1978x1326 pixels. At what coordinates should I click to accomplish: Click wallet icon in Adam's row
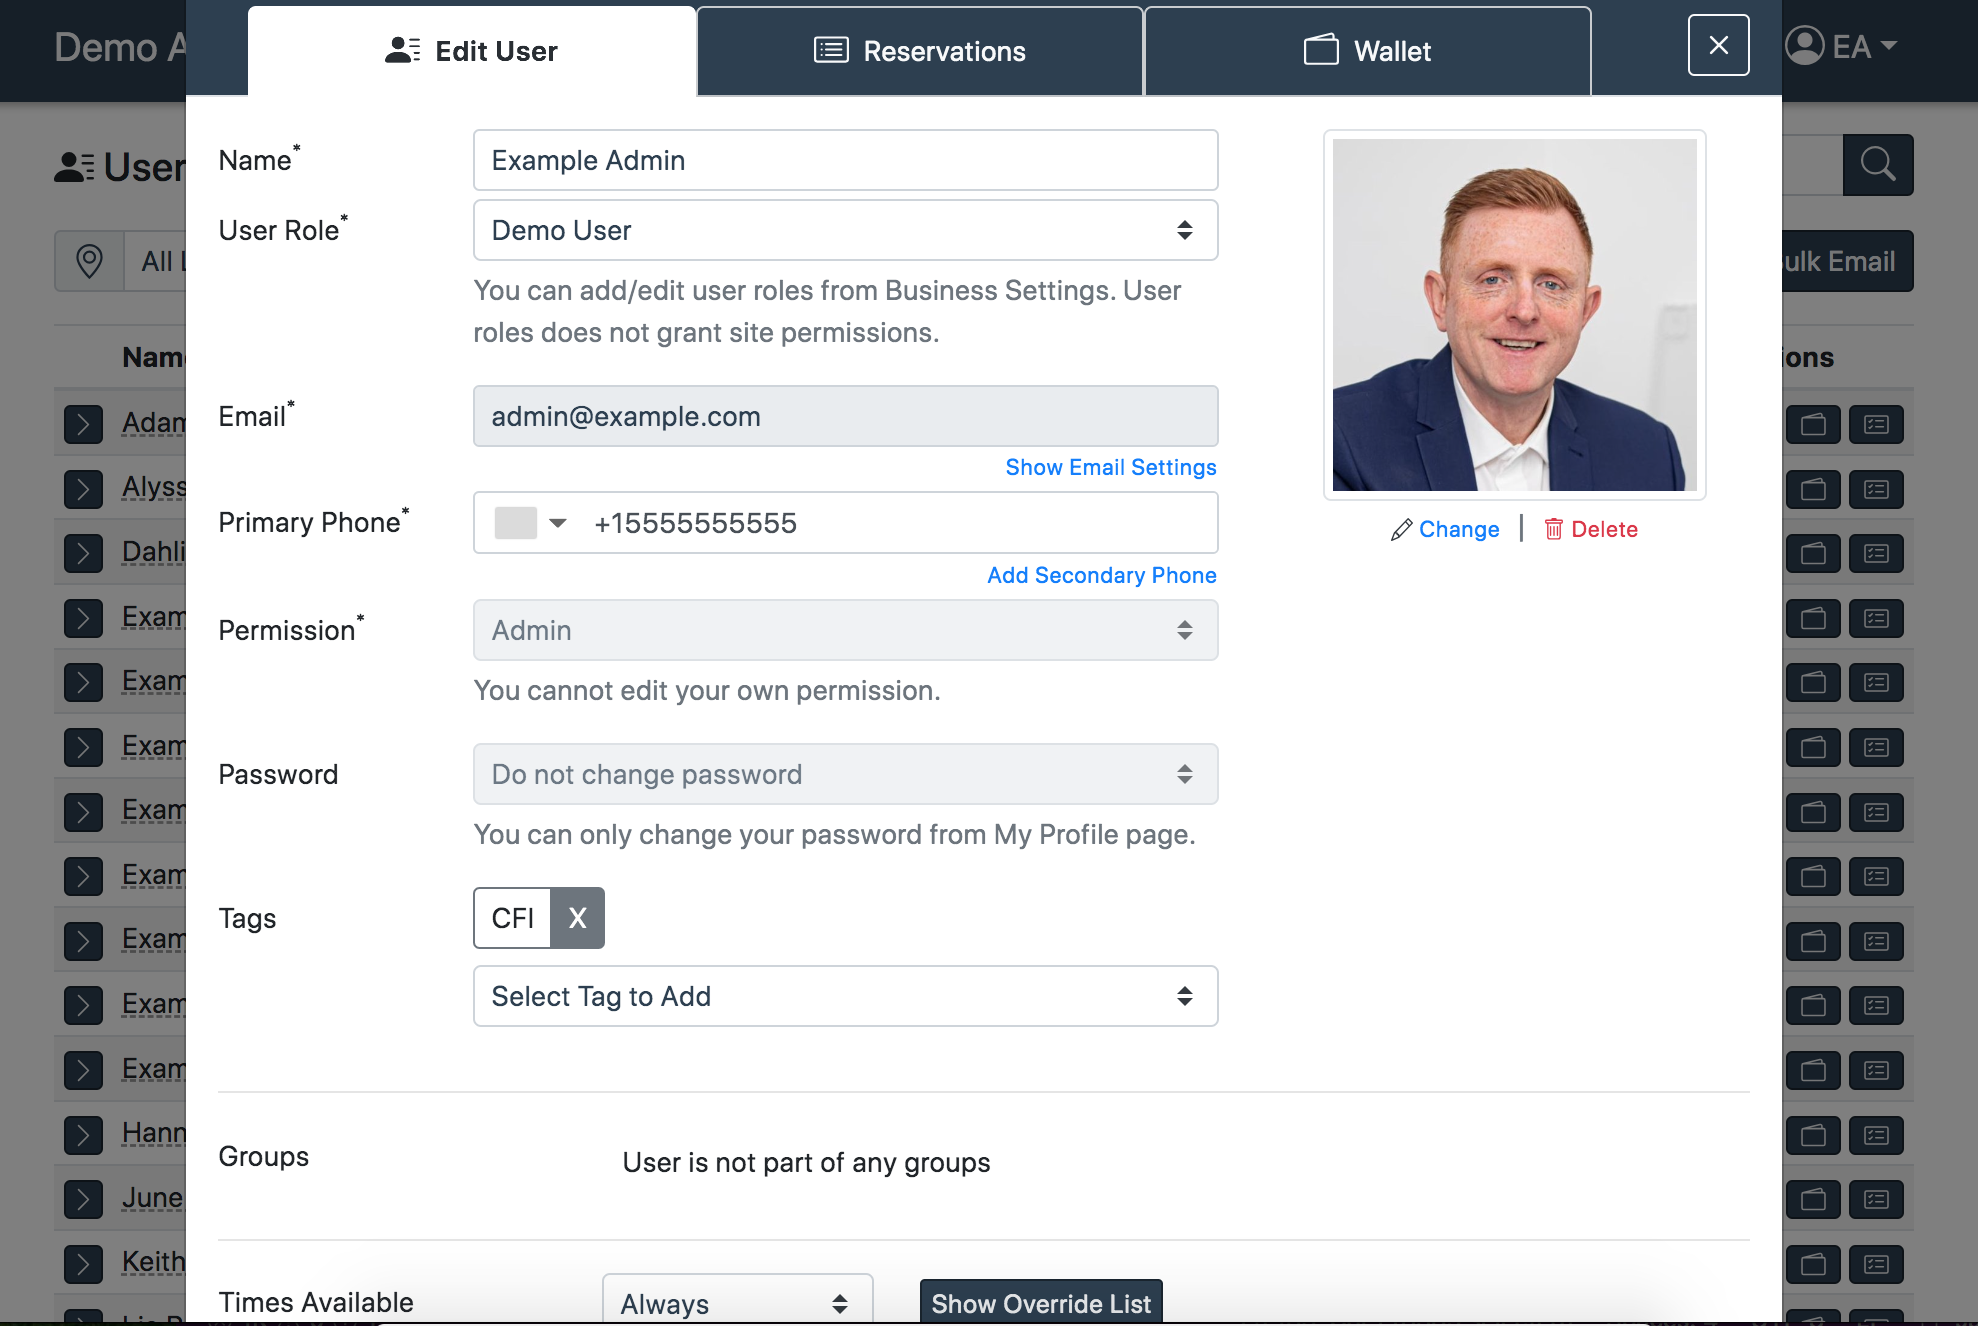pyautogui.click(x=1813, y=424)
